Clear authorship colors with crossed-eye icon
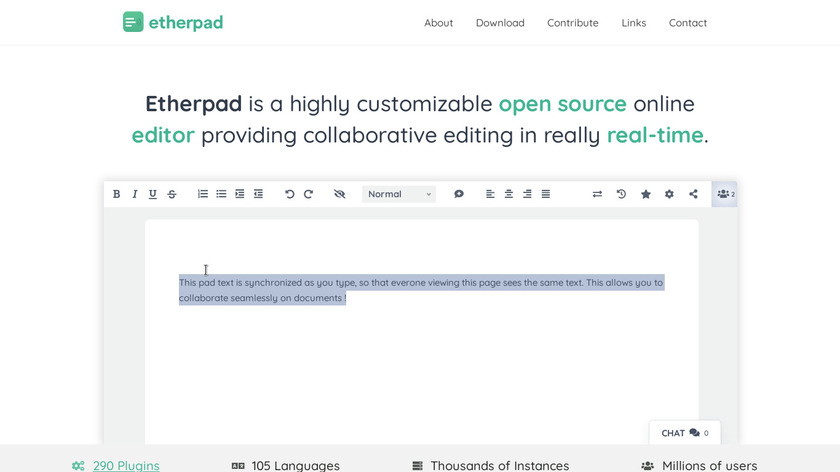Screen dimensions: 840x472 click(x=340, y=194)
